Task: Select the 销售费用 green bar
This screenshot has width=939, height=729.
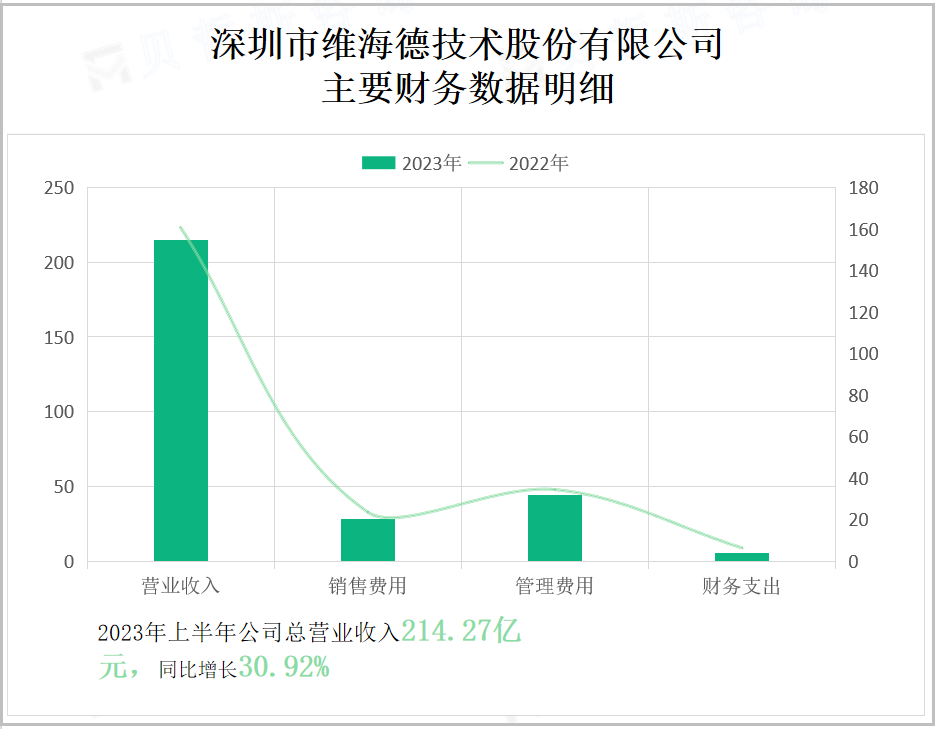Action: tap(368, 540)
